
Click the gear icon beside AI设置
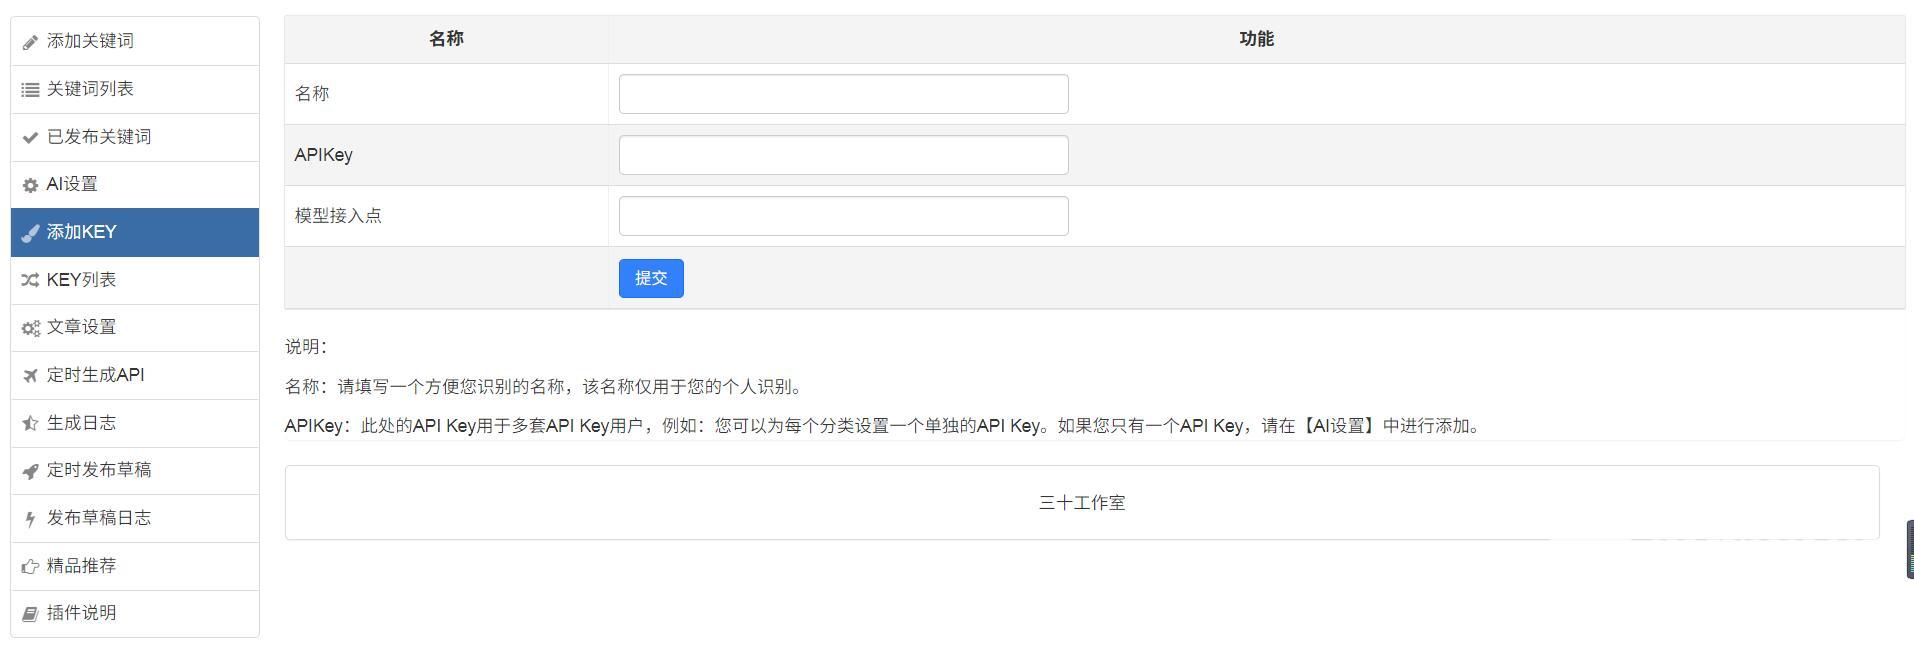point(31,185)
